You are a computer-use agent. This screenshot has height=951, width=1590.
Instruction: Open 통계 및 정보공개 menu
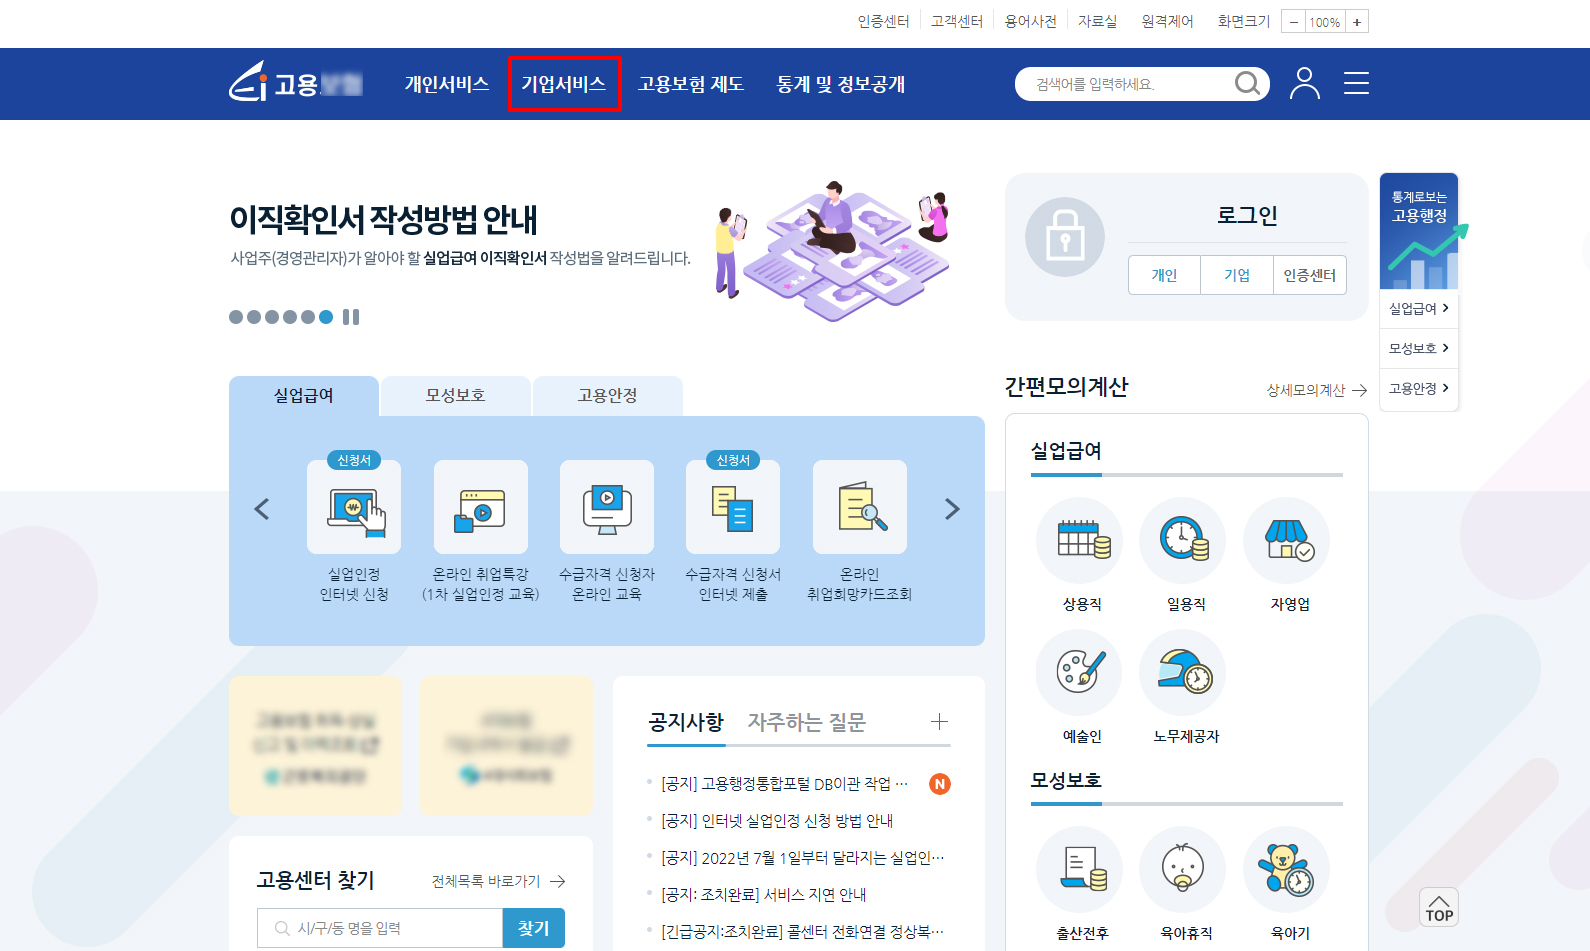coord(841,84)
